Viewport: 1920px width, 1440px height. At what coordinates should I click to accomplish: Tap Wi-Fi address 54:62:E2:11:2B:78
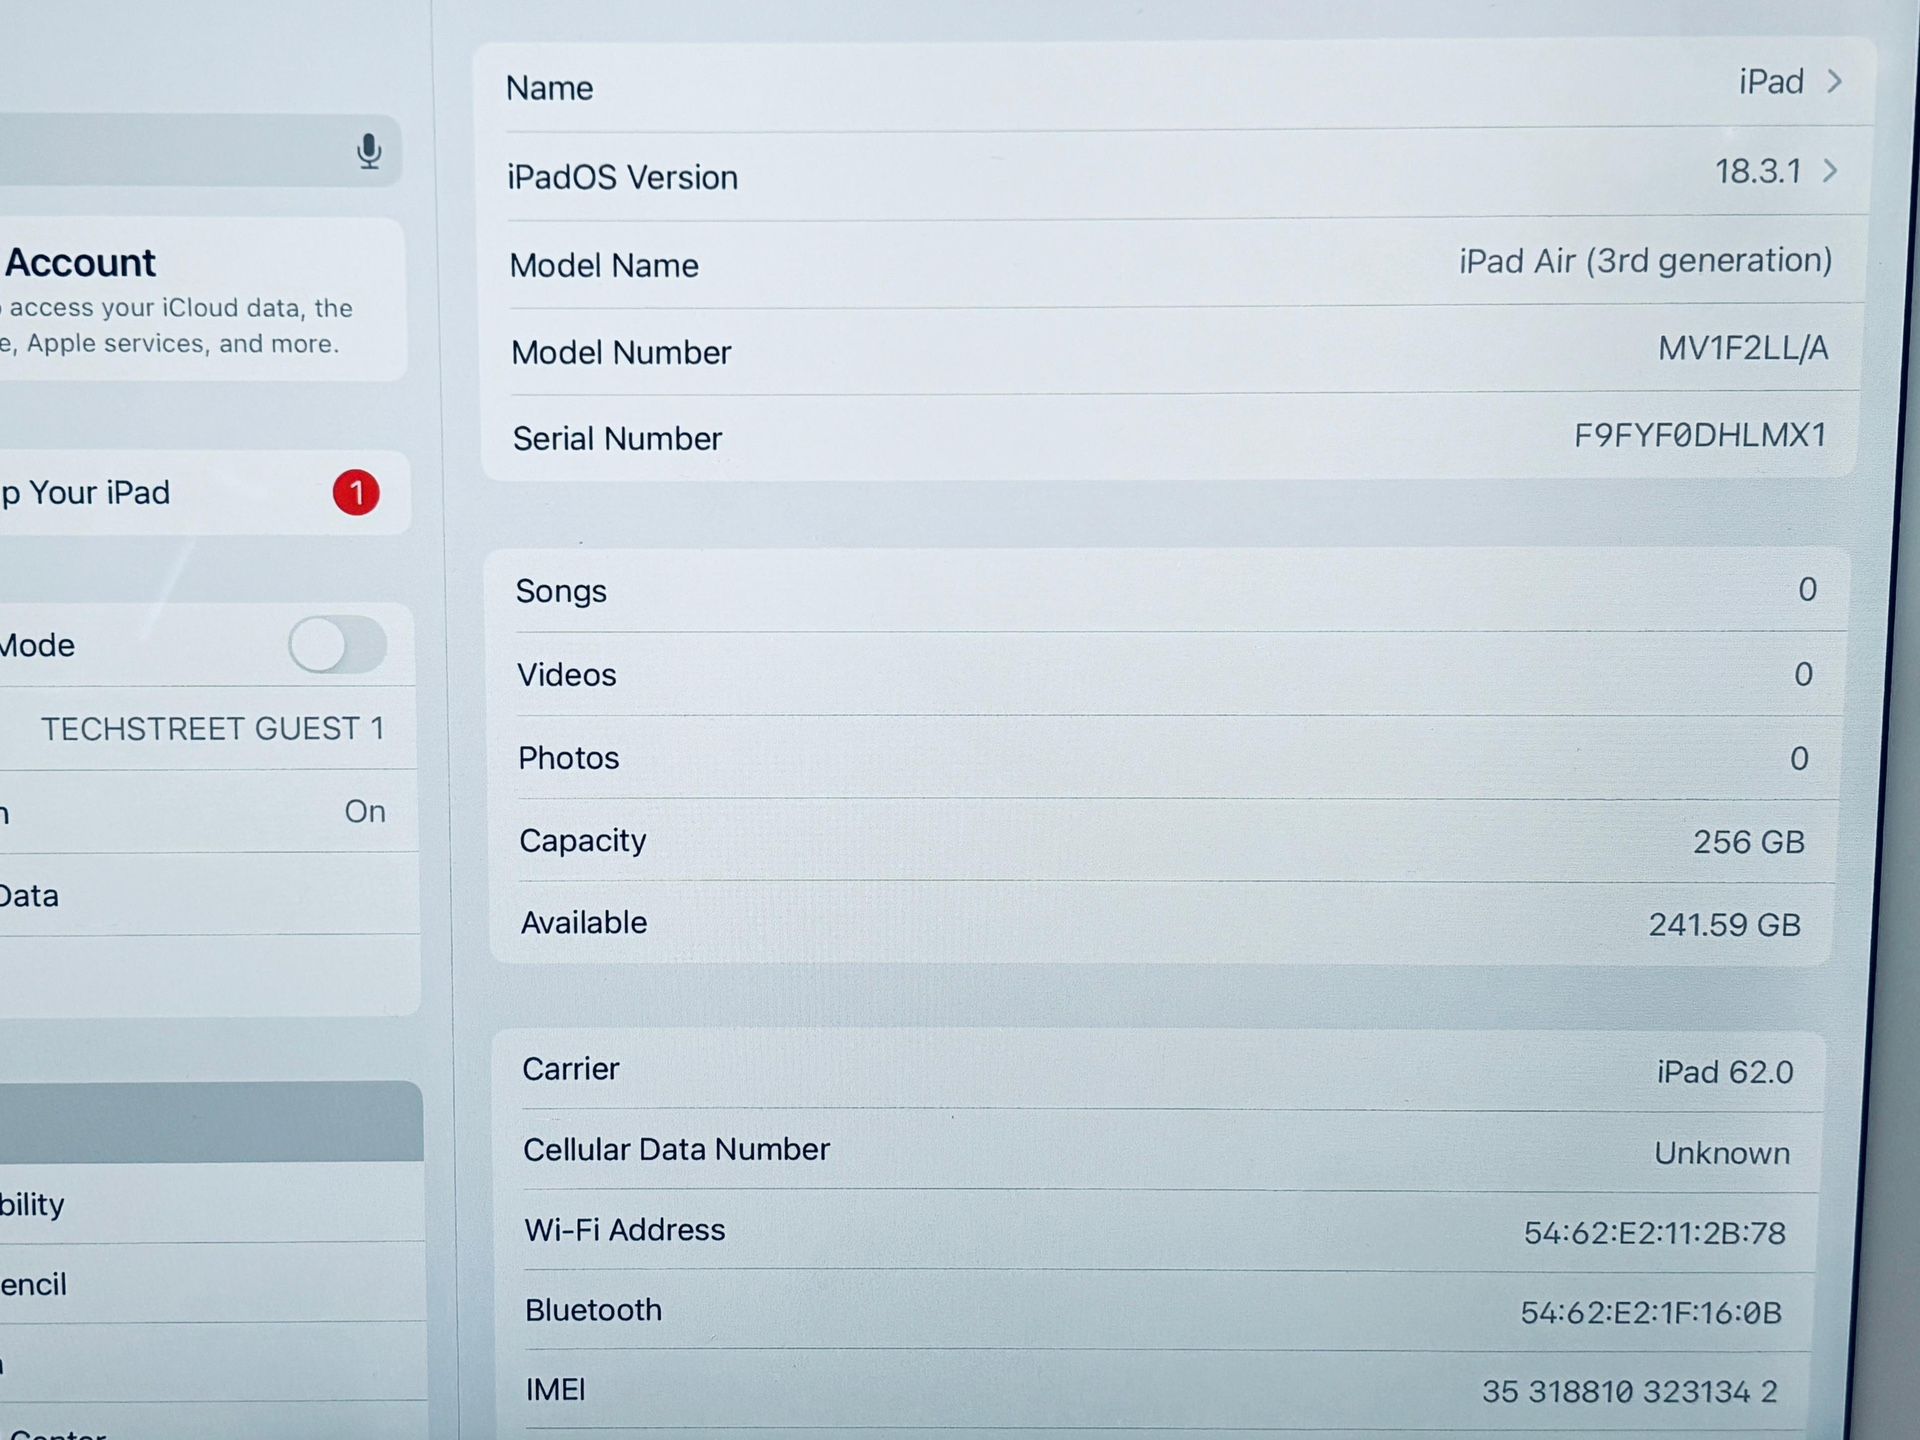(1655, 1233)
